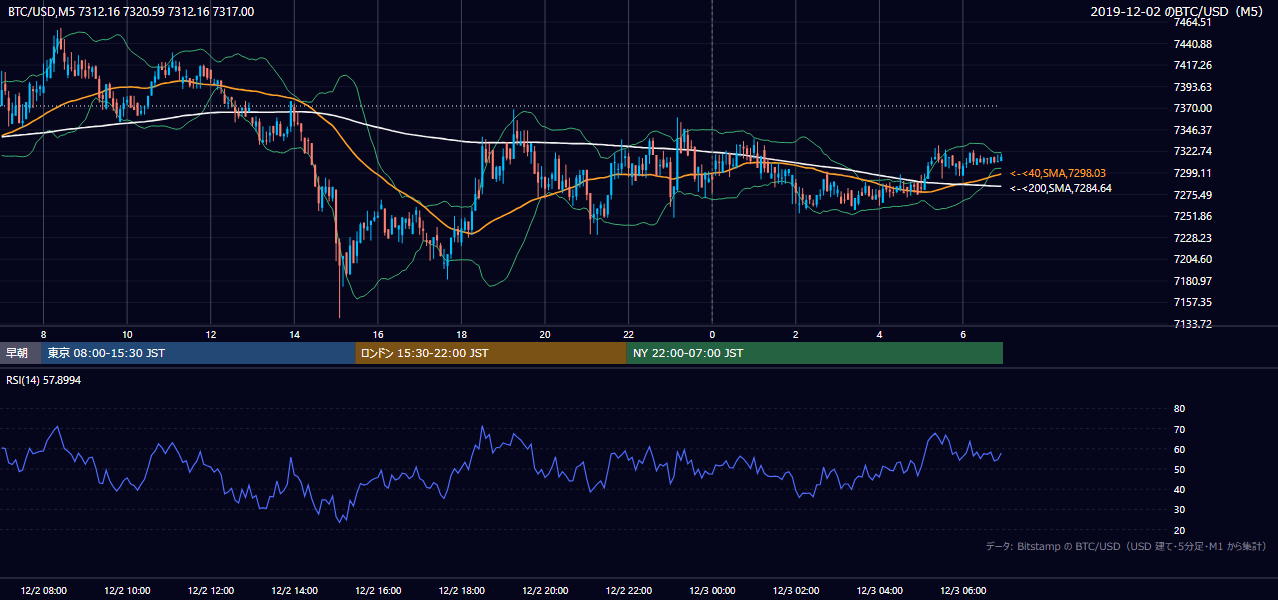Click the 12/2 20:00 time label

tap(545, 591)
